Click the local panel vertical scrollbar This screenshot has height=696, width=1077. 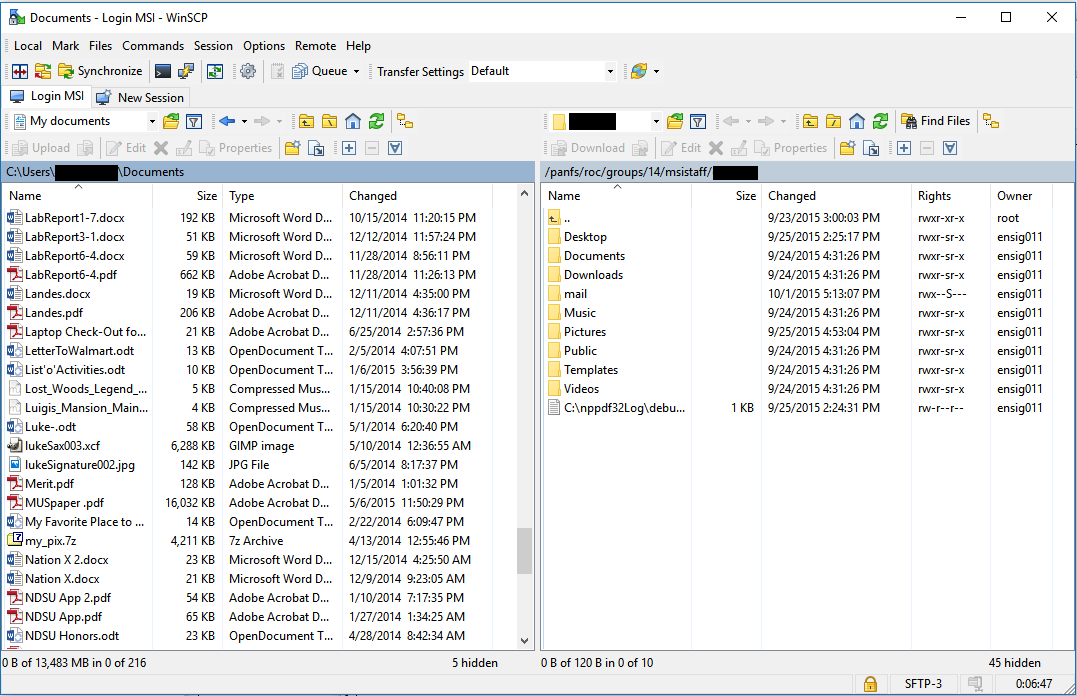click(x=525, y=551)
